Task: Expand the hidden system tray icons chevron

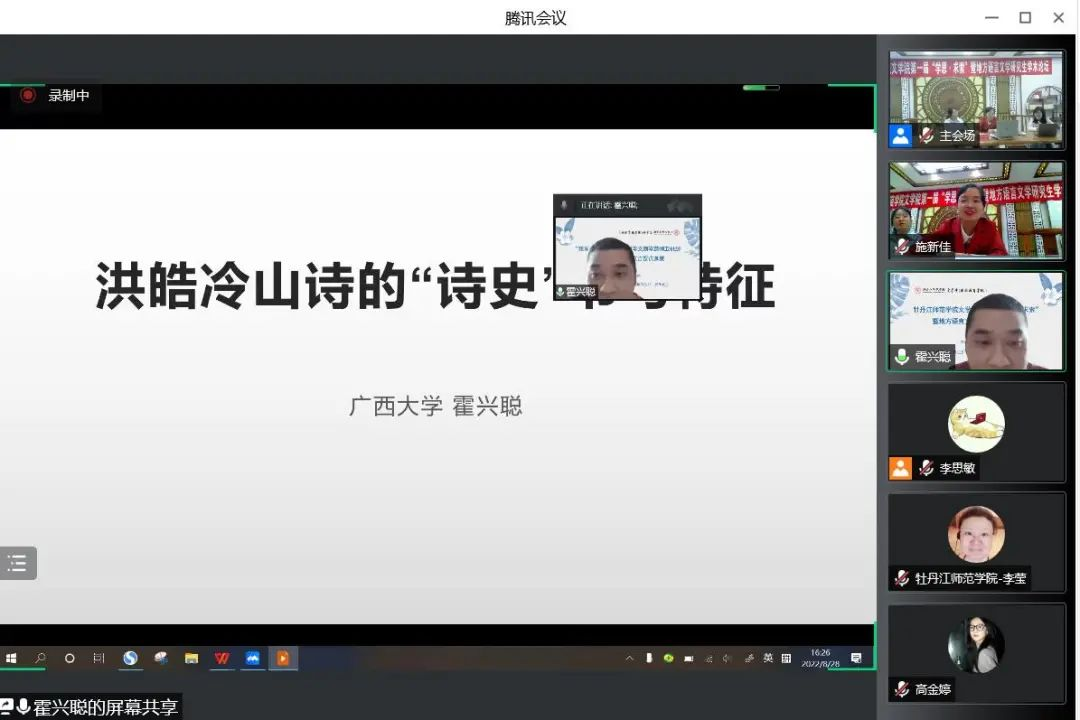Action: click(629, 658)
